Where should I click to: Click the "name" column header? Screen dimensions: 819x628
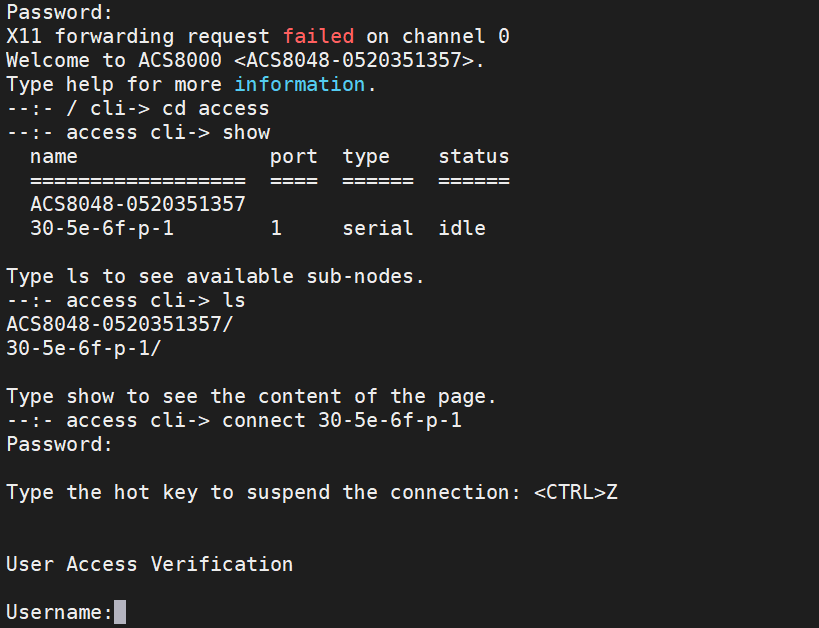point(54,156)
